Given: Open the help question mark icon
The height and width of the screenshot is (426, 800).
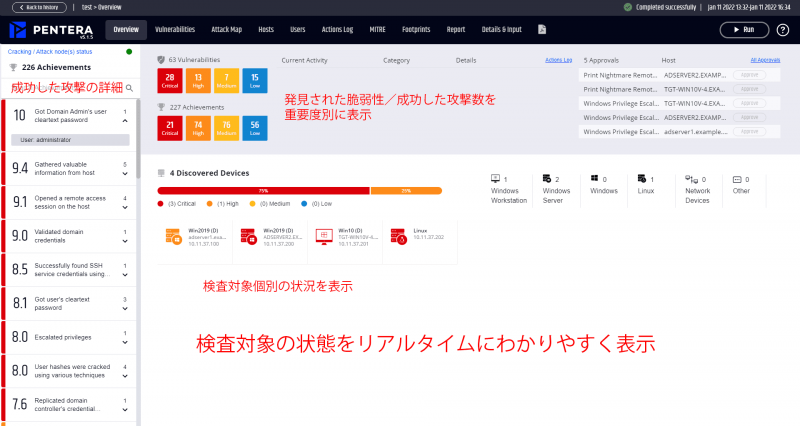Looking at the screenshot, I should point(783,30).
